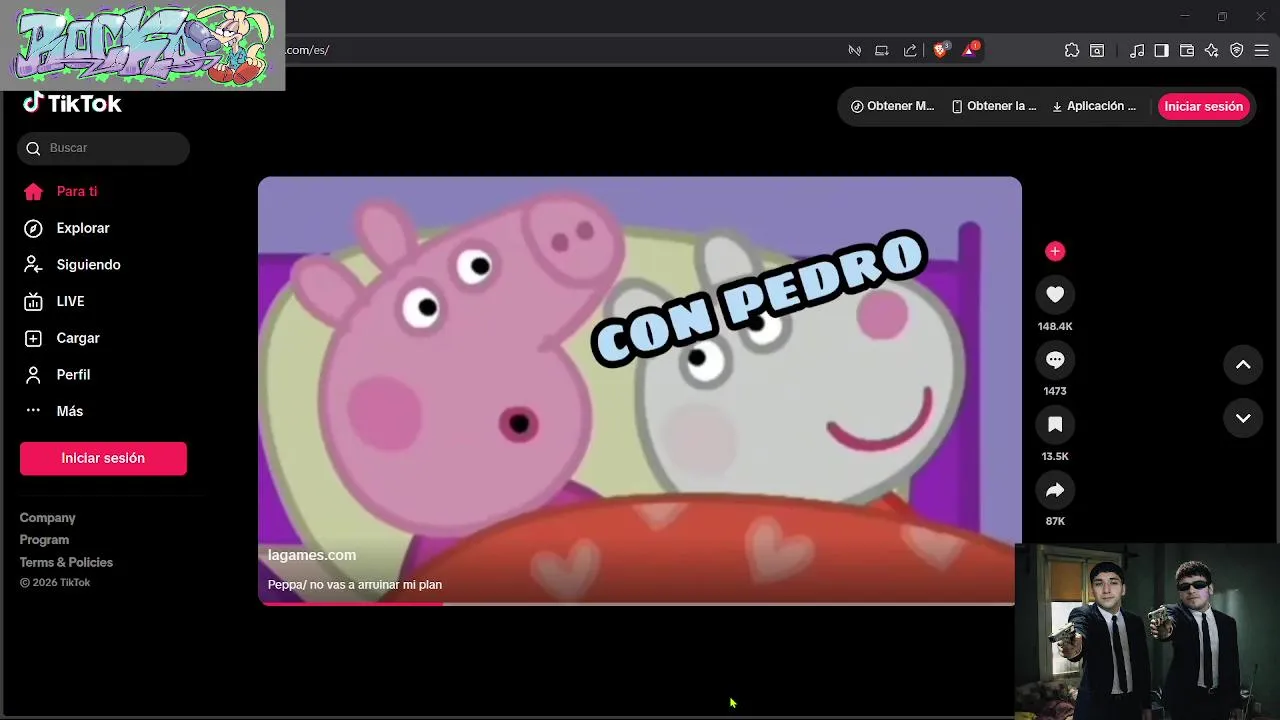Save video with the bookmark icon
Image resolution: width=1280 pixels, height=720 pixels.
tap(1055, 424)
